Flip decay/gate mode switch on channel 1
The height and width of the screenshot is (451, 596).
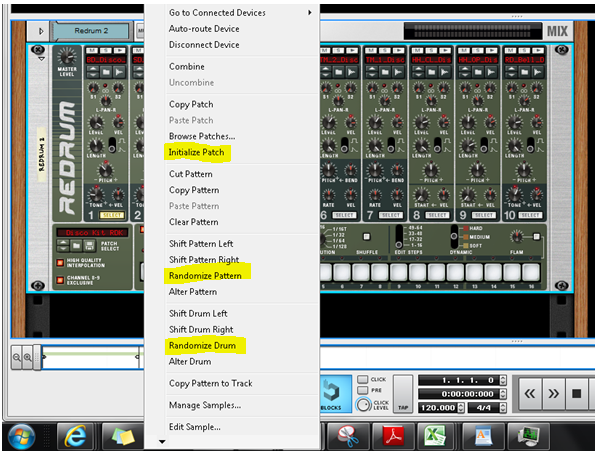click(112, 146)
